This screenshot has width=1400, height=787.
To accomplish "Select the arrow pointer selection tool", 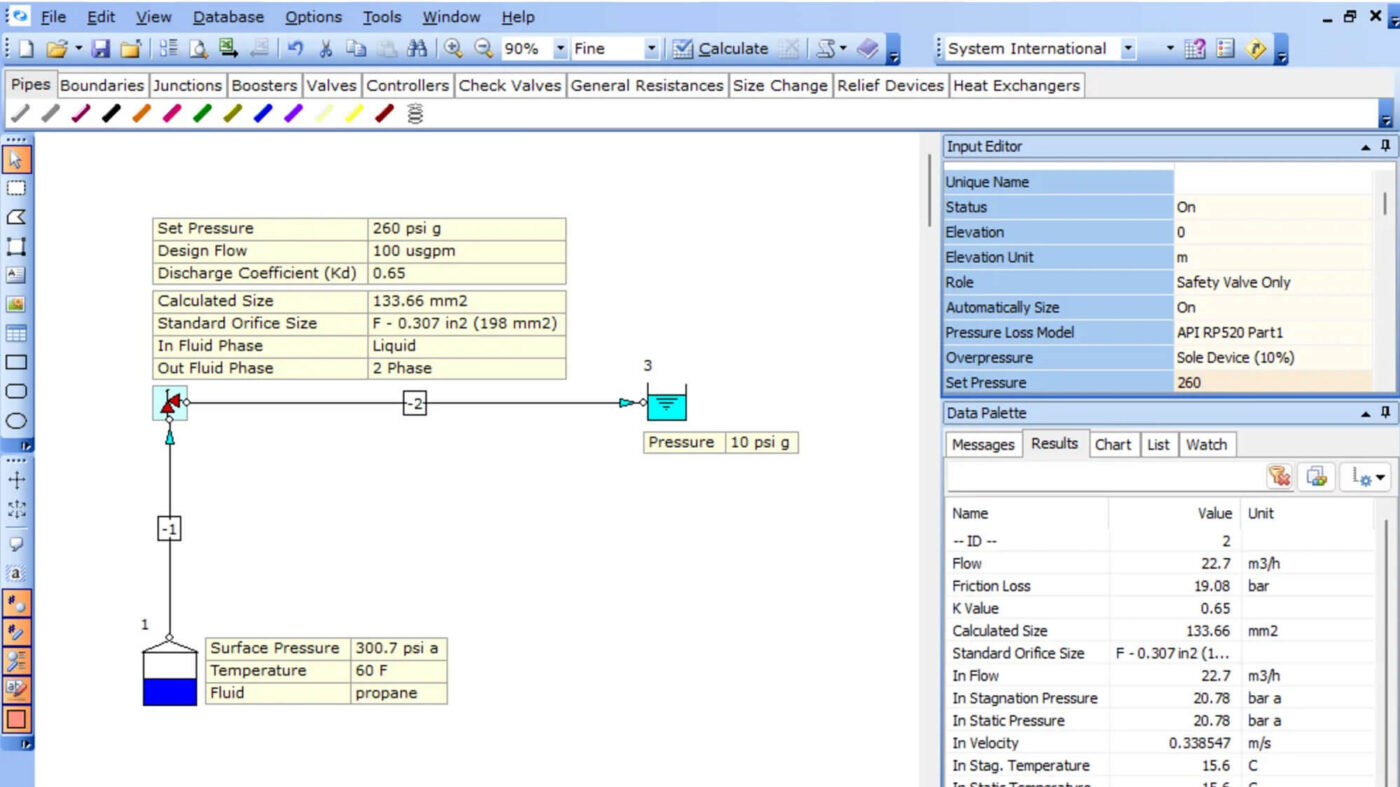I will click(x=16, y=160).
